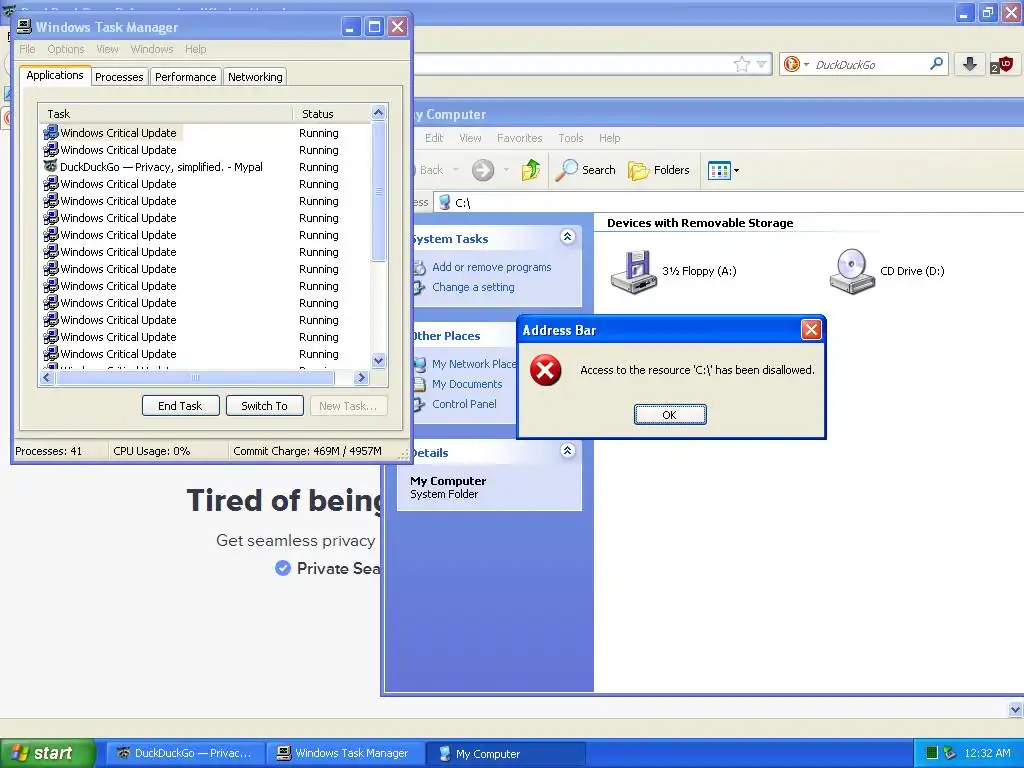Click the green CPU meter tray icon

click(x=933, y=753)
